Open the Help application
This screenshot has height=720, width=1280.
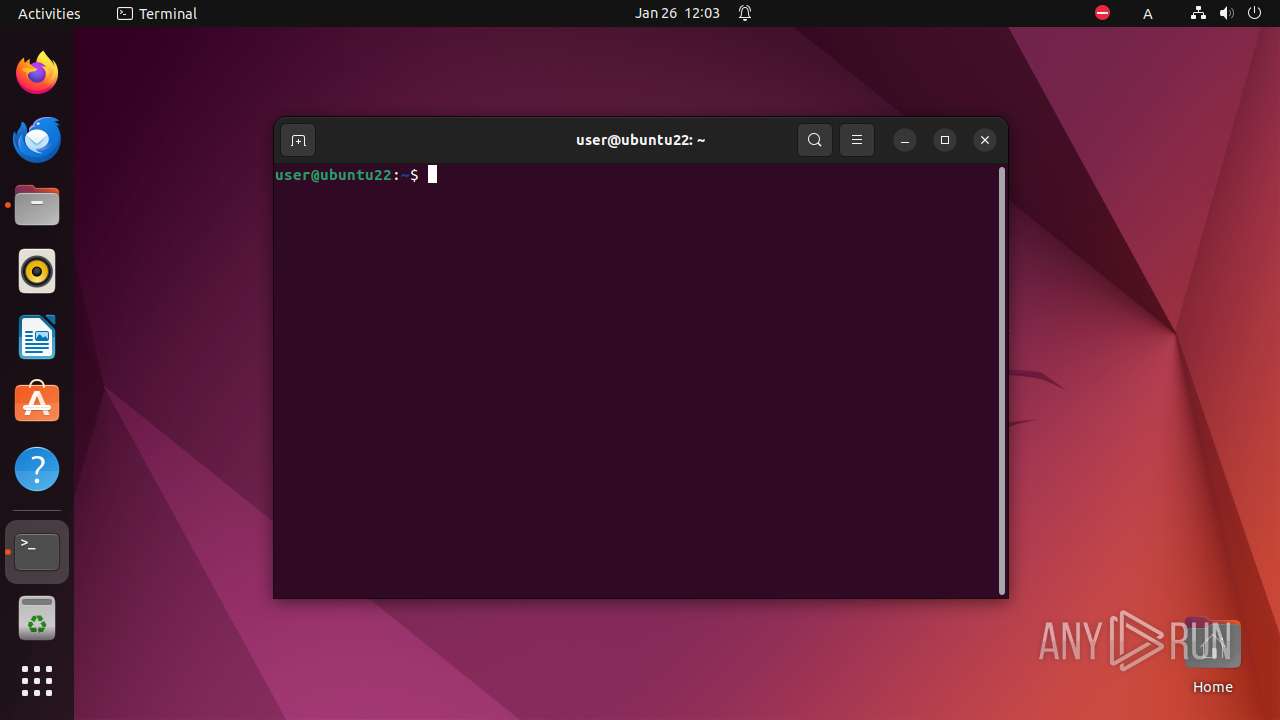coord(37,469)
